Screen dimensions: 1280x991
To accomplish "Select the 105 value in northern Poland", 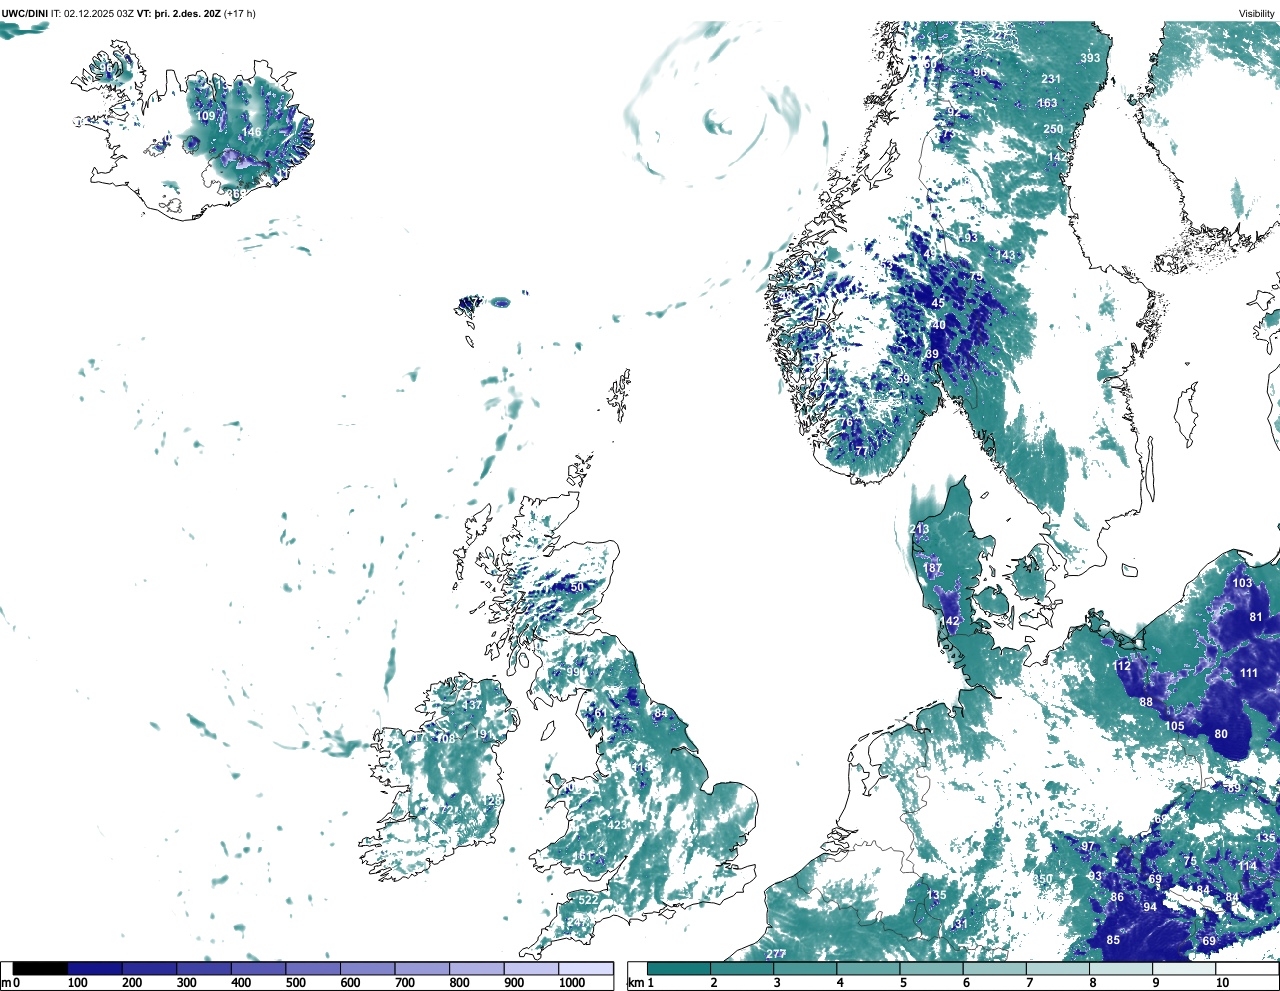I will tap(1175, 726).
